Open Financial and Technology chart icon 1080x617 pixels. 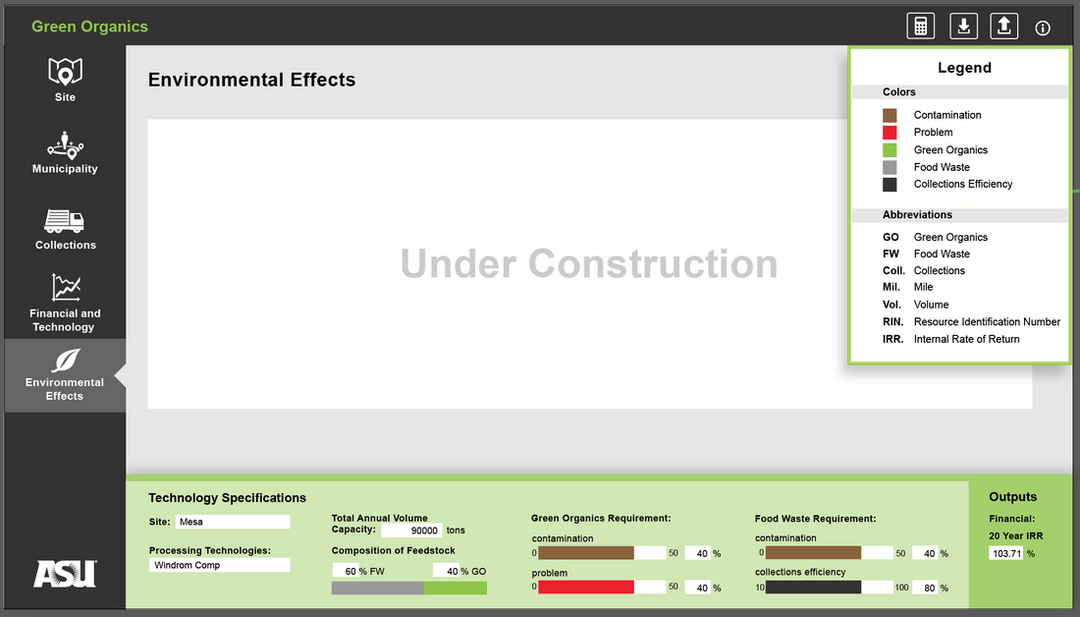65,289
